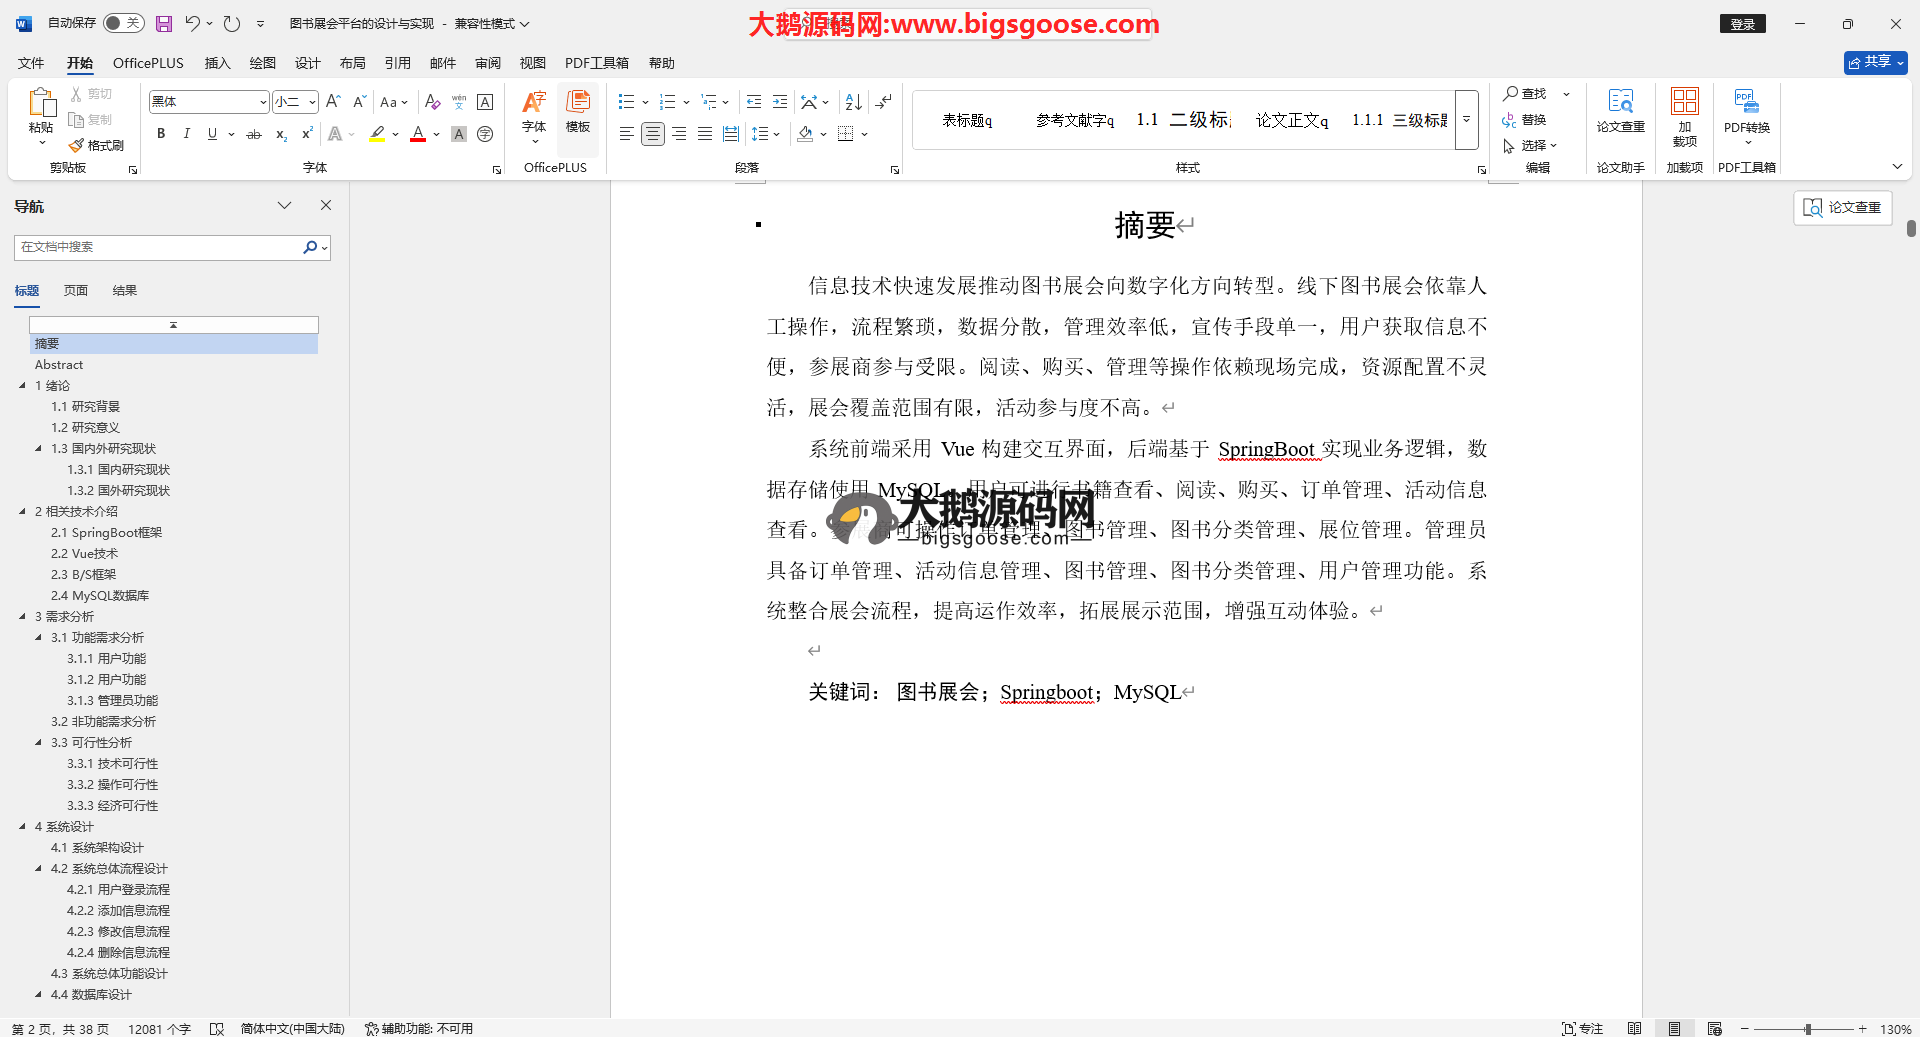Image resolution: width=1920 pixels, height=1037 pixels.
Task: Show paragraph marks icon
Action: tap(883, 102)
